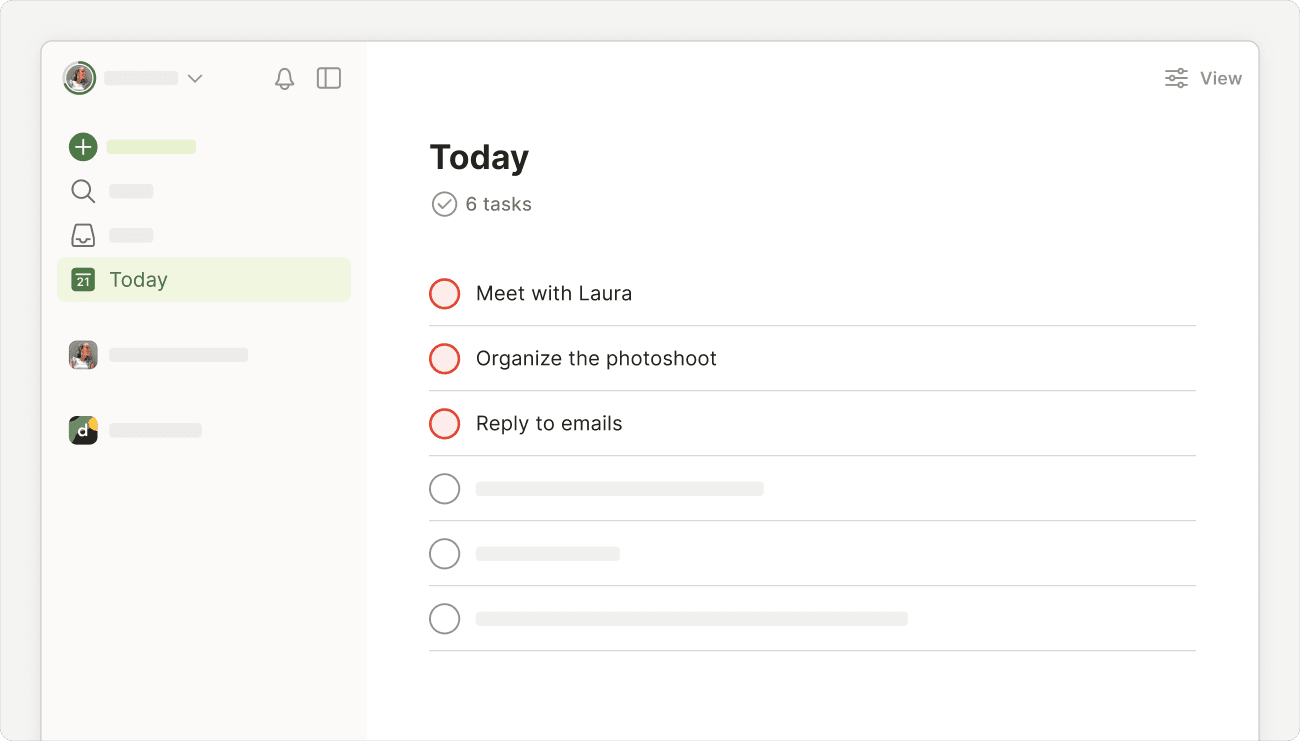The height and width of the screenshot is (741, 1300).
Task: Click the fourth empty task circle
Action: tap(444, 488)
